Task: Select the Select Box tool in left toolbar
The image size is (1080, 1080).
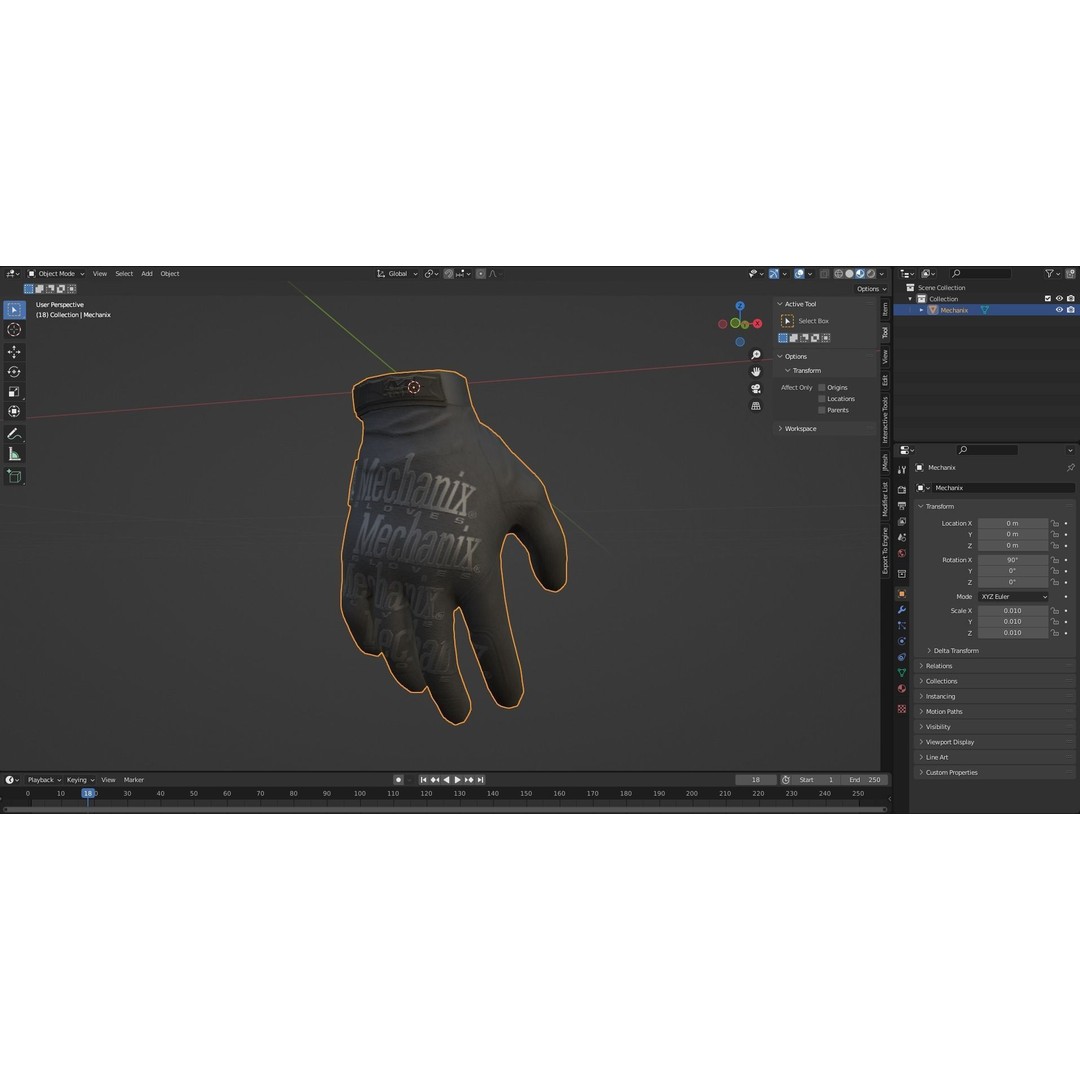Action: [14, 310]
